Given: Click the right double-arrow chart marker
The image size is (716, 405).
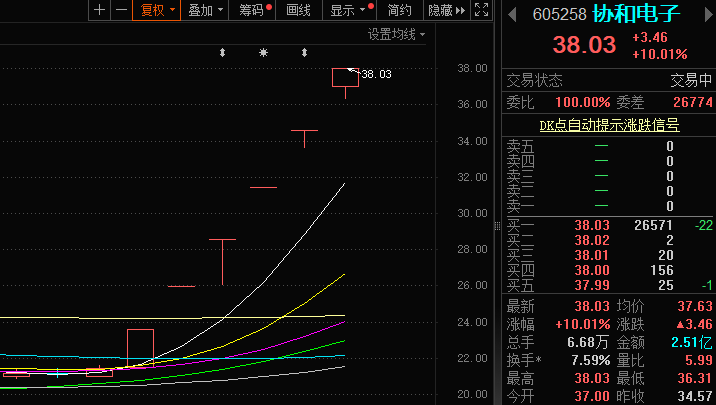Looking at the screenshot, I should (304, 52).
